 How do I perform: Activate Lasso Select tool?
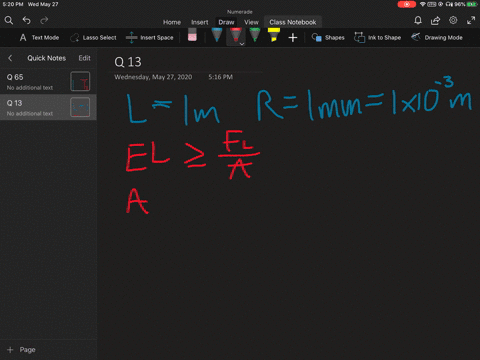coord(93,38)
